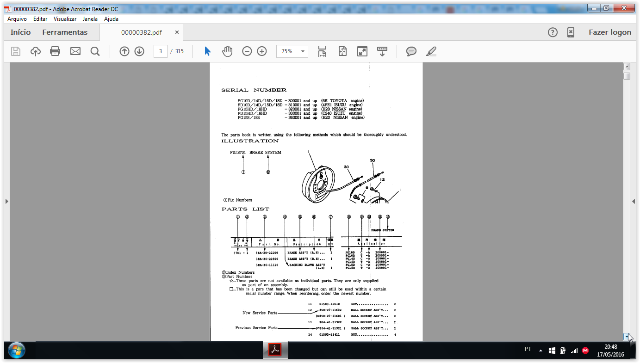Add a comment with the speech bubble icon
This screenshot has height=363, width=640.
click(411, 51)
